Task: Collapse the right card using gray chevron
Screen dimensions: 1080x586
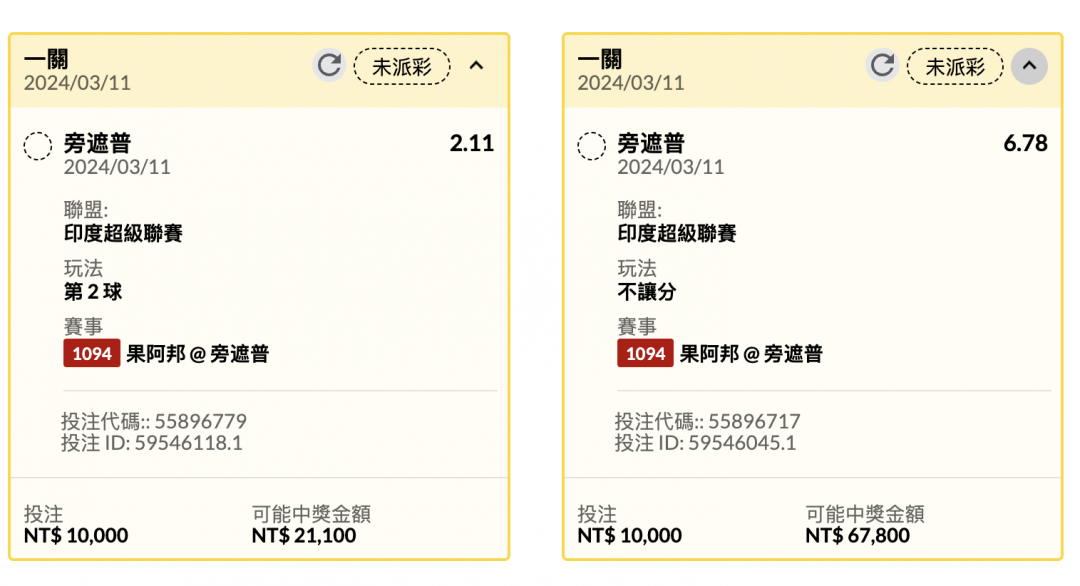Action: [x=1029, y=66]
